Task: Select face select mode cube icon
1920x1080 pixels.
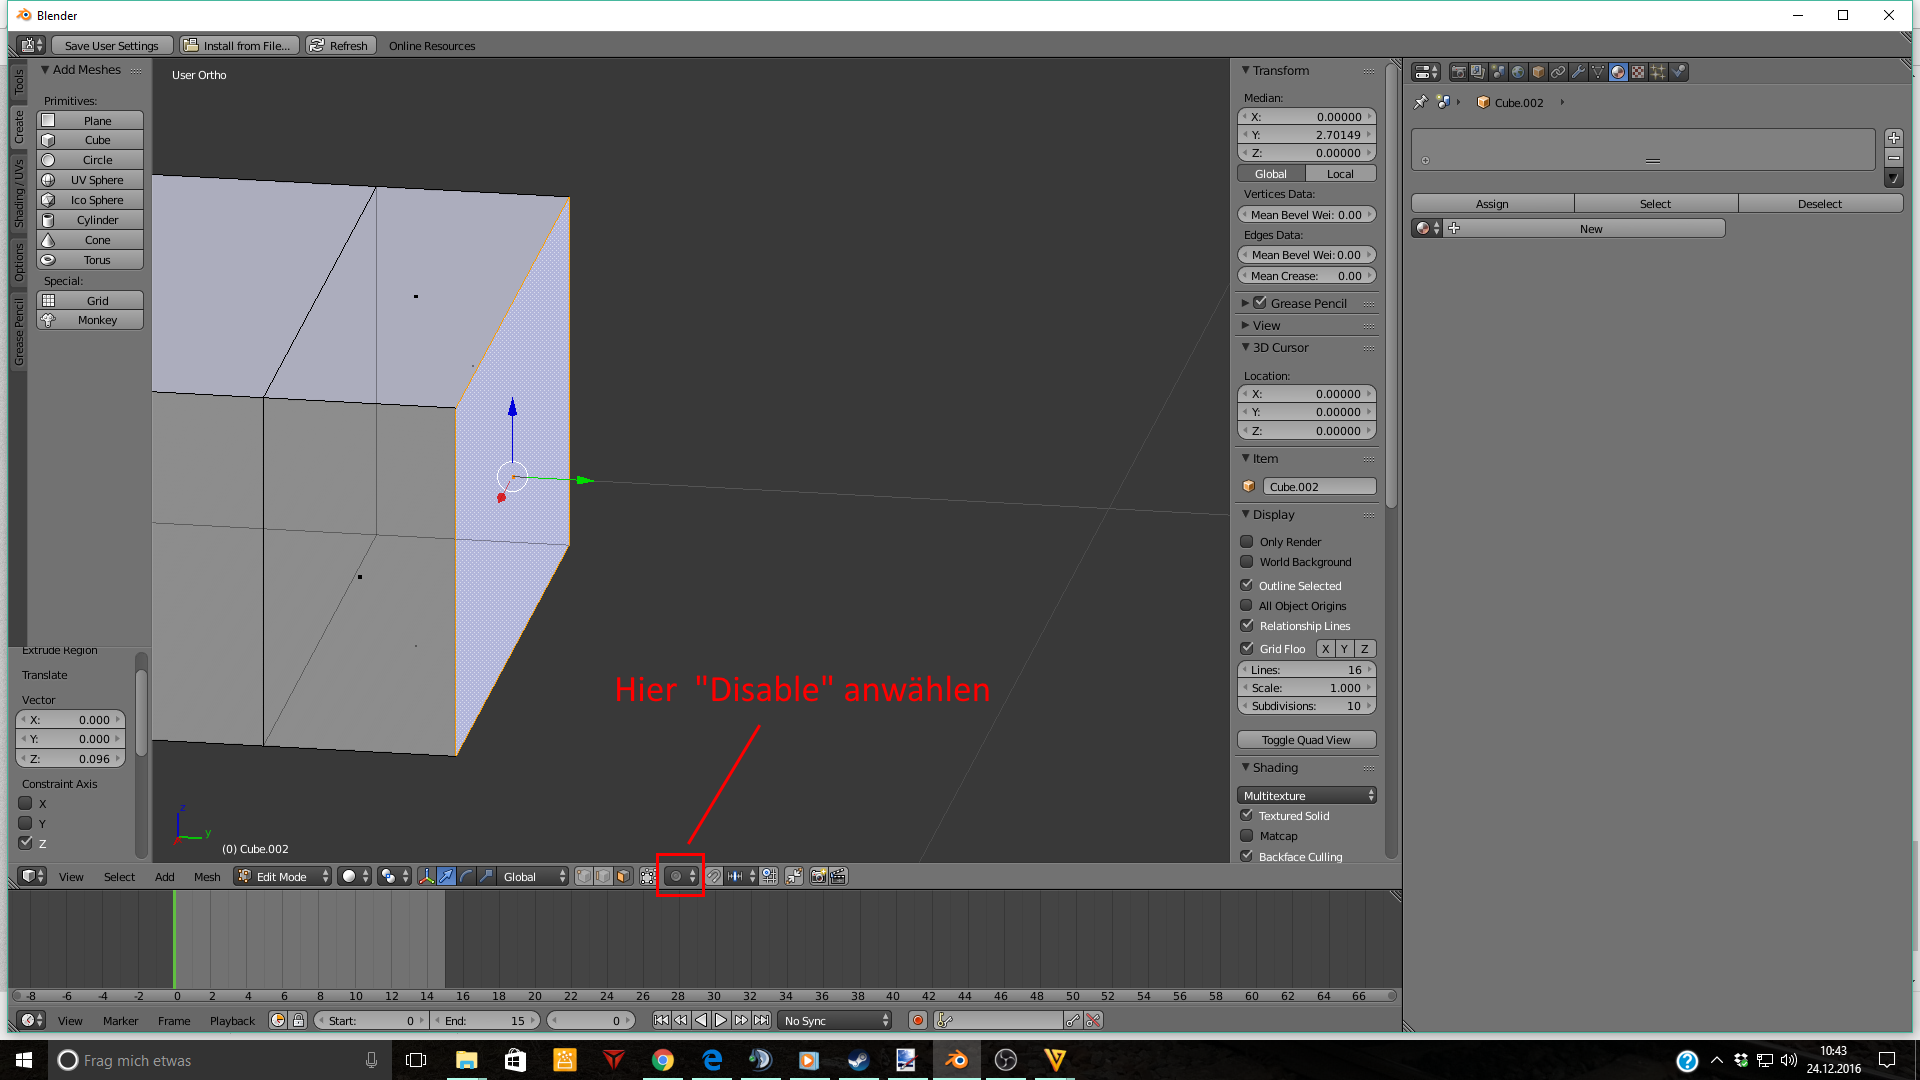Action: tap(623, 877)
